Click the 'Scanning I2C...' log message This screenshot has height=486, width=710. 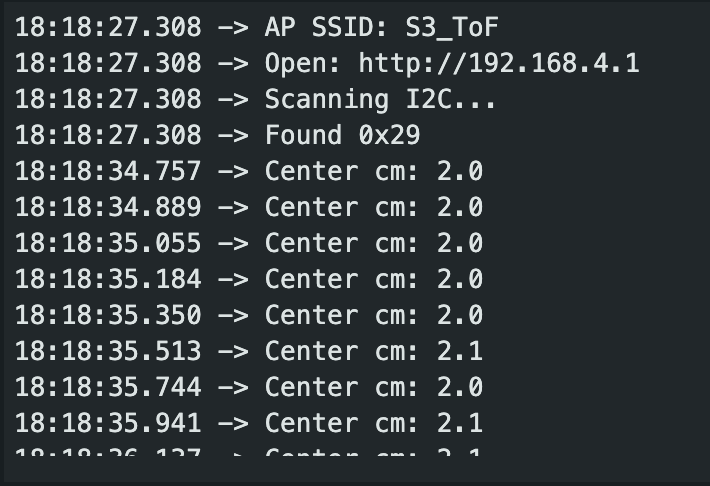381,99
